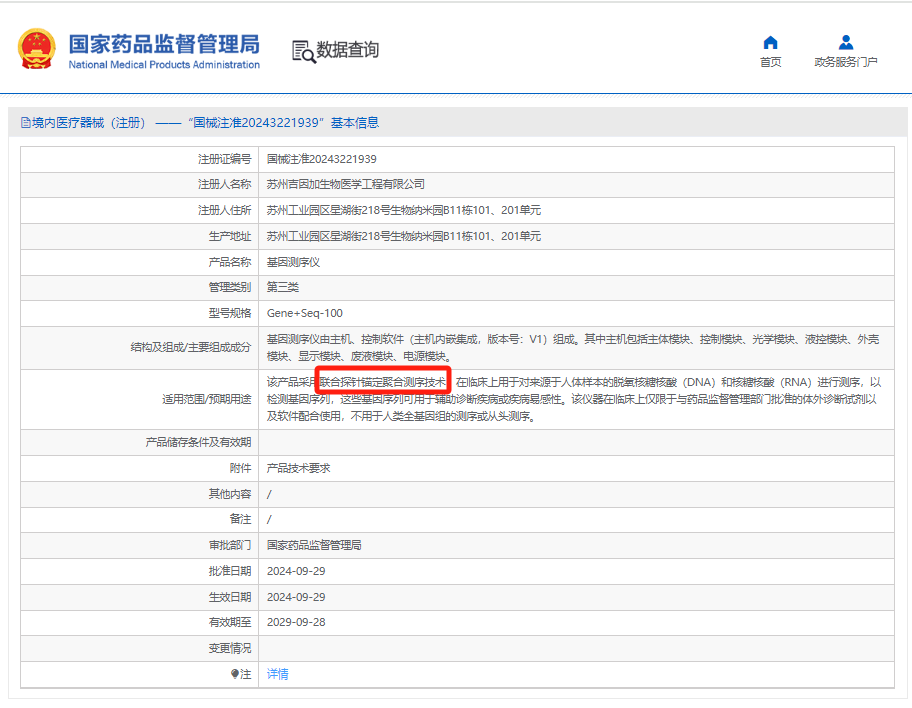Click the 型号规格 label

(x=230, y=313)
